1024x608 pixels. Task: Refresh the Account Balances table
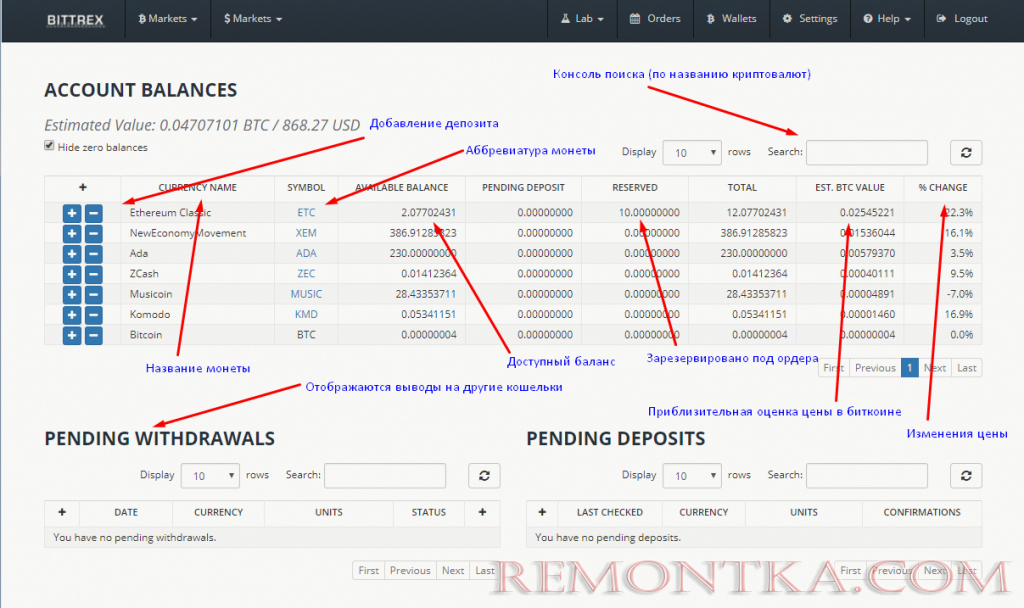pos(966,153)
